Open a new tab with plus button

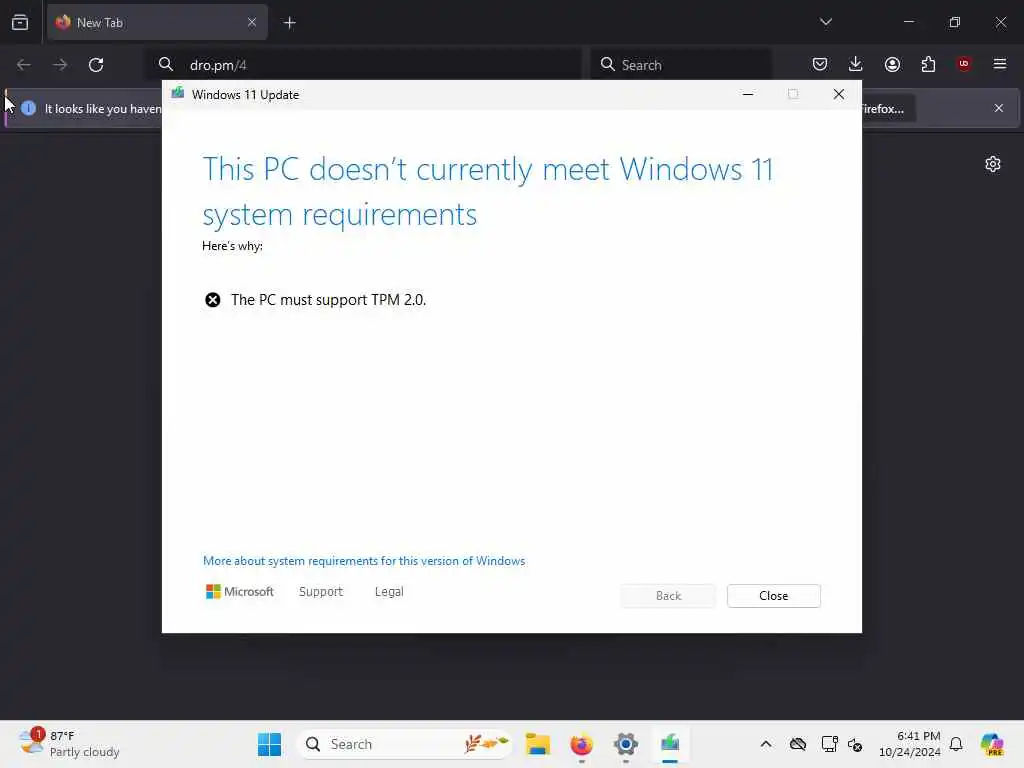[289, 23]
